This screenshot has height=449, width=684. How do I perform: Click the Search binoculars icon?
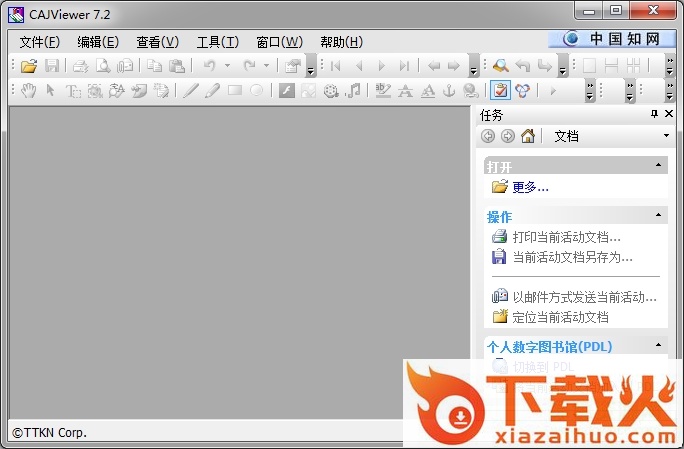(500, 66)
